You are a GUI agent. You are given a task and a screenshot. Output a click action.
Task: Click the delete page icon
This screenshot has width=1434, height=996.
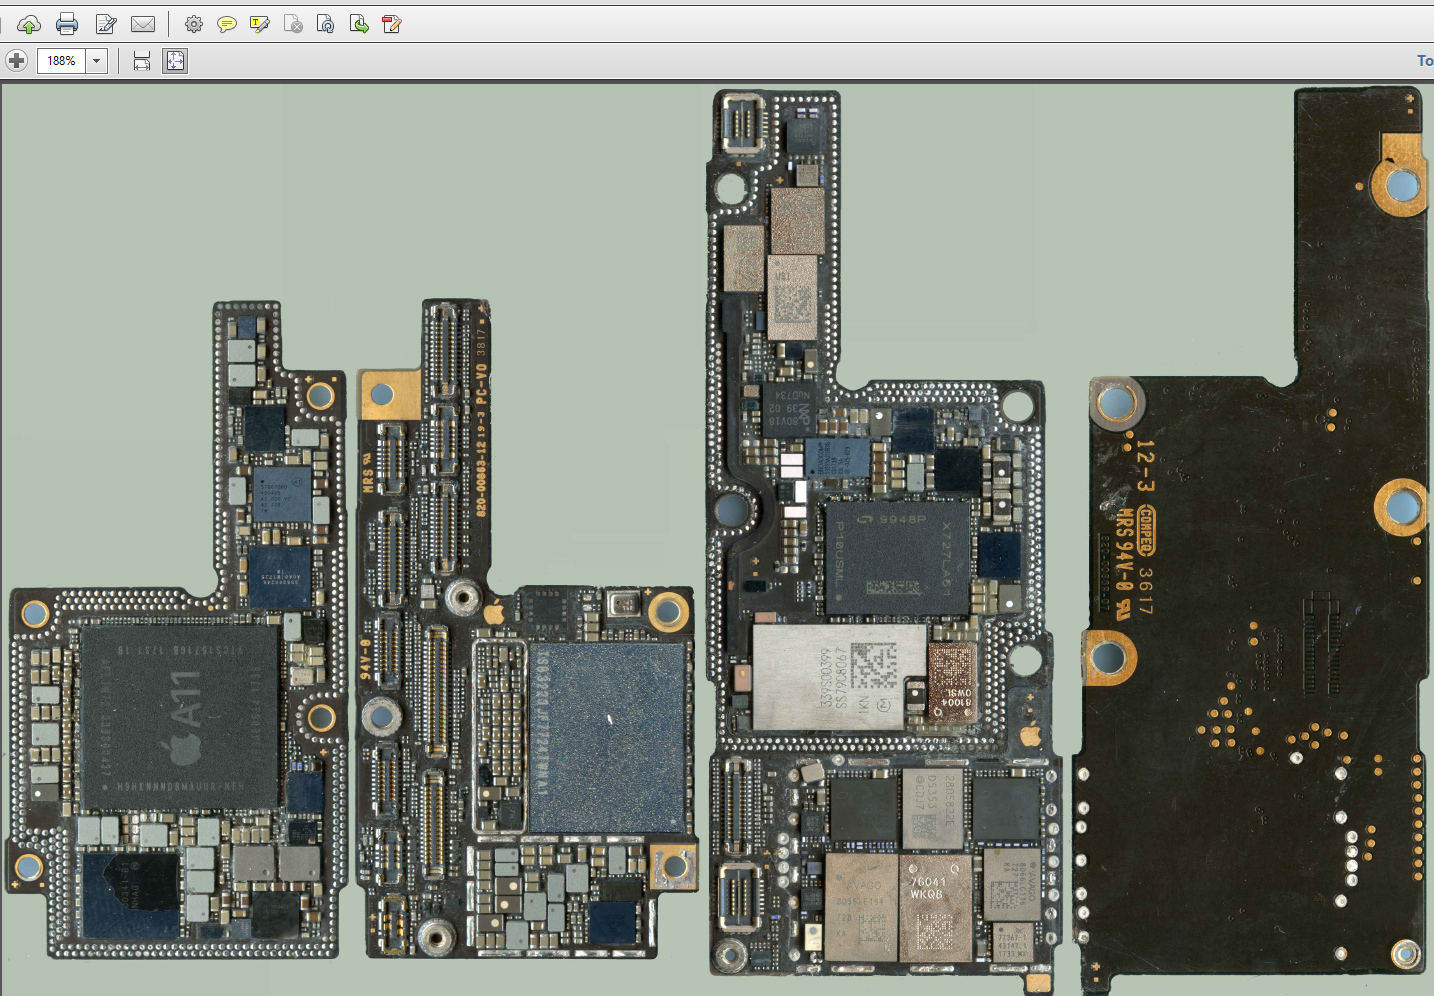[x=293, y=24]
